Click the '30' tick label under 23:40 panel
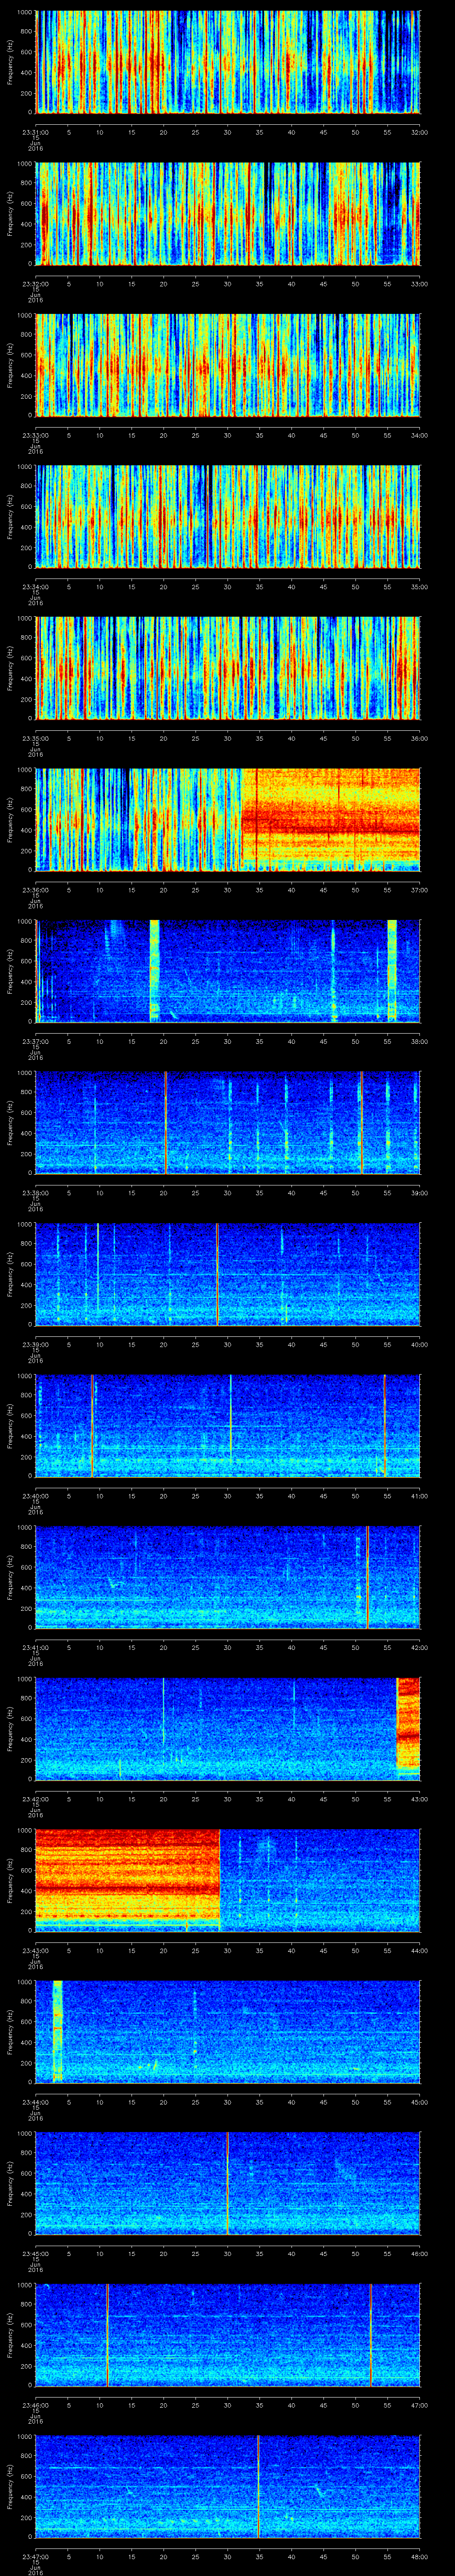 (227, 1496)
